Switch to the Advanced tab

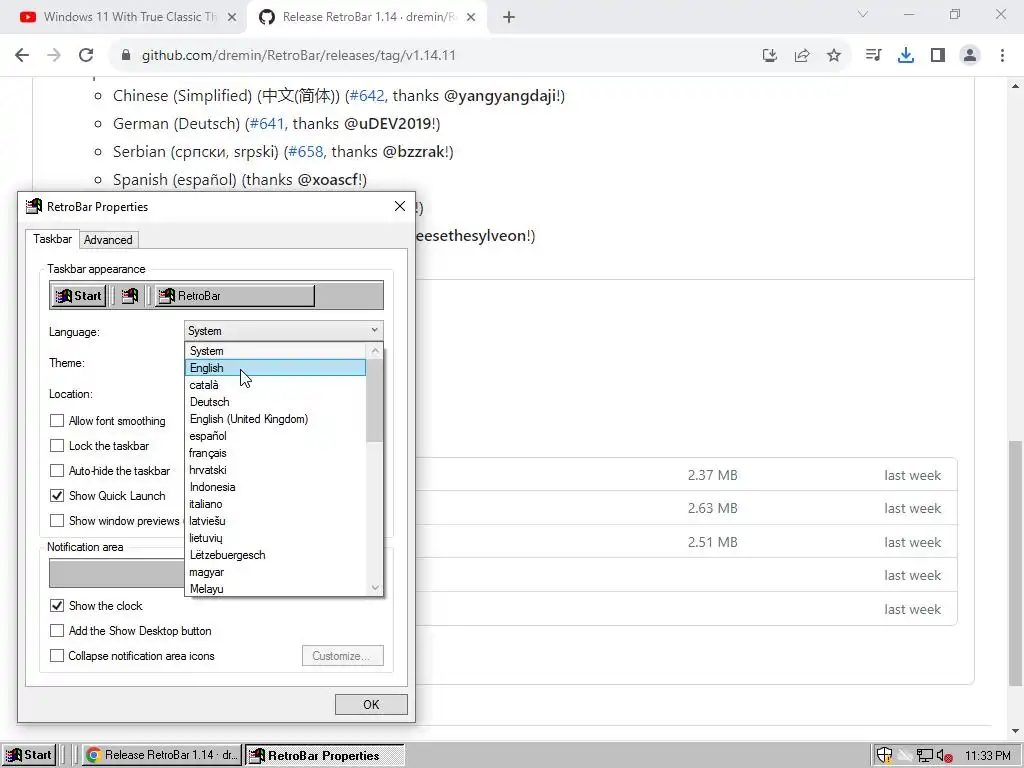point(108,240)
